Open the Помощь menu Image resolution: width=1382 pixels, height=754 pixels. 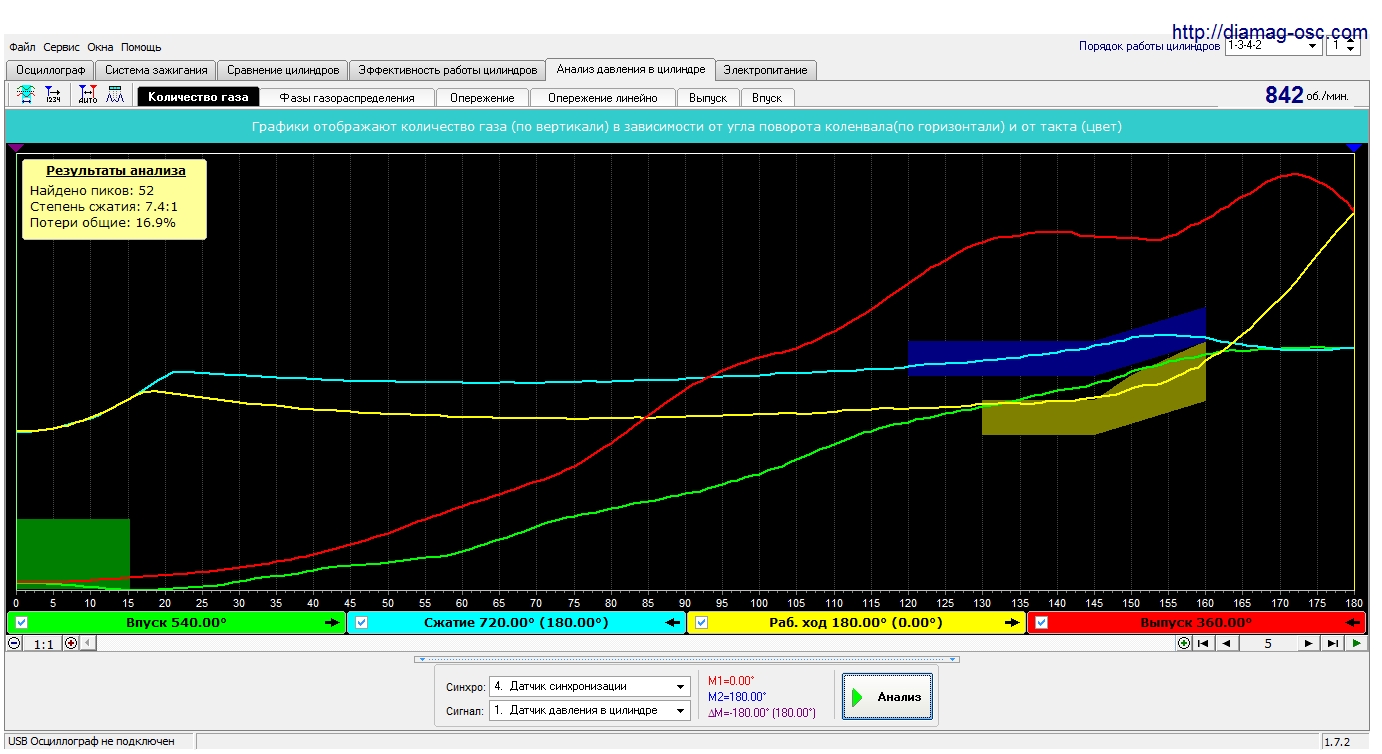click(x=141, y=47)
